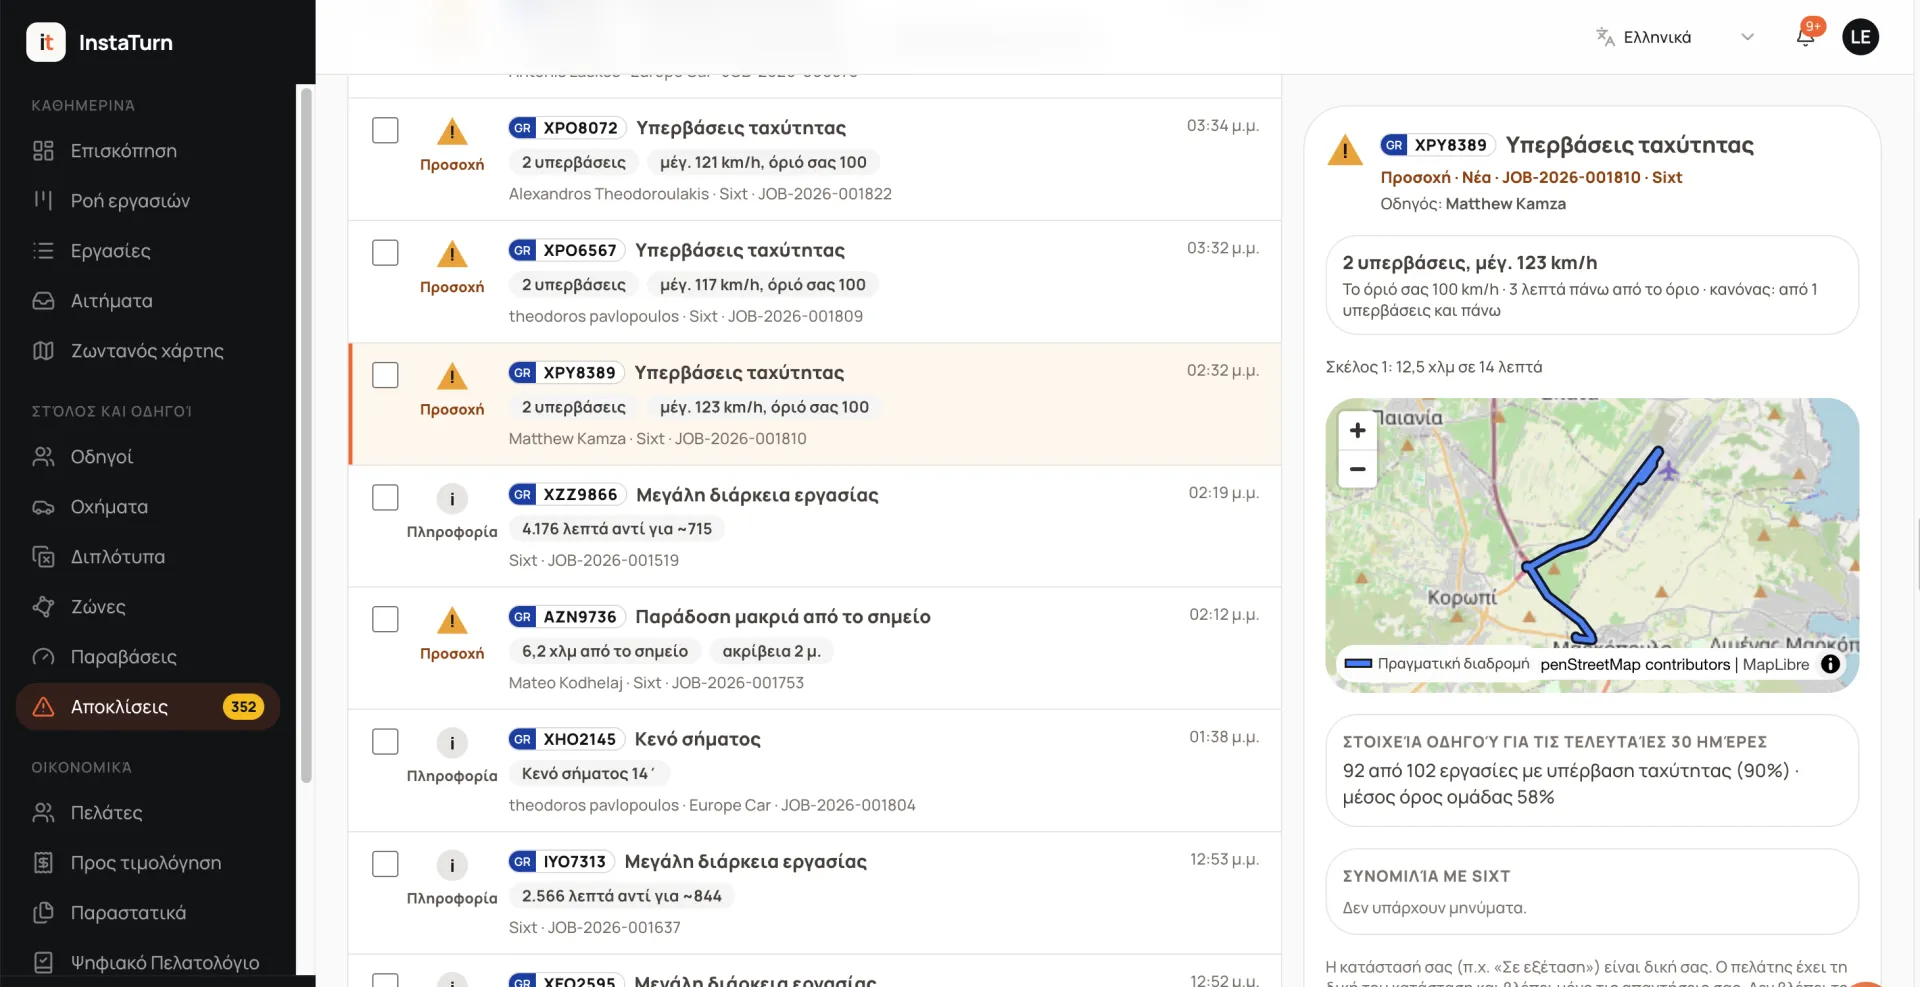Open the LE user avatar menu

pos(1860,37)
